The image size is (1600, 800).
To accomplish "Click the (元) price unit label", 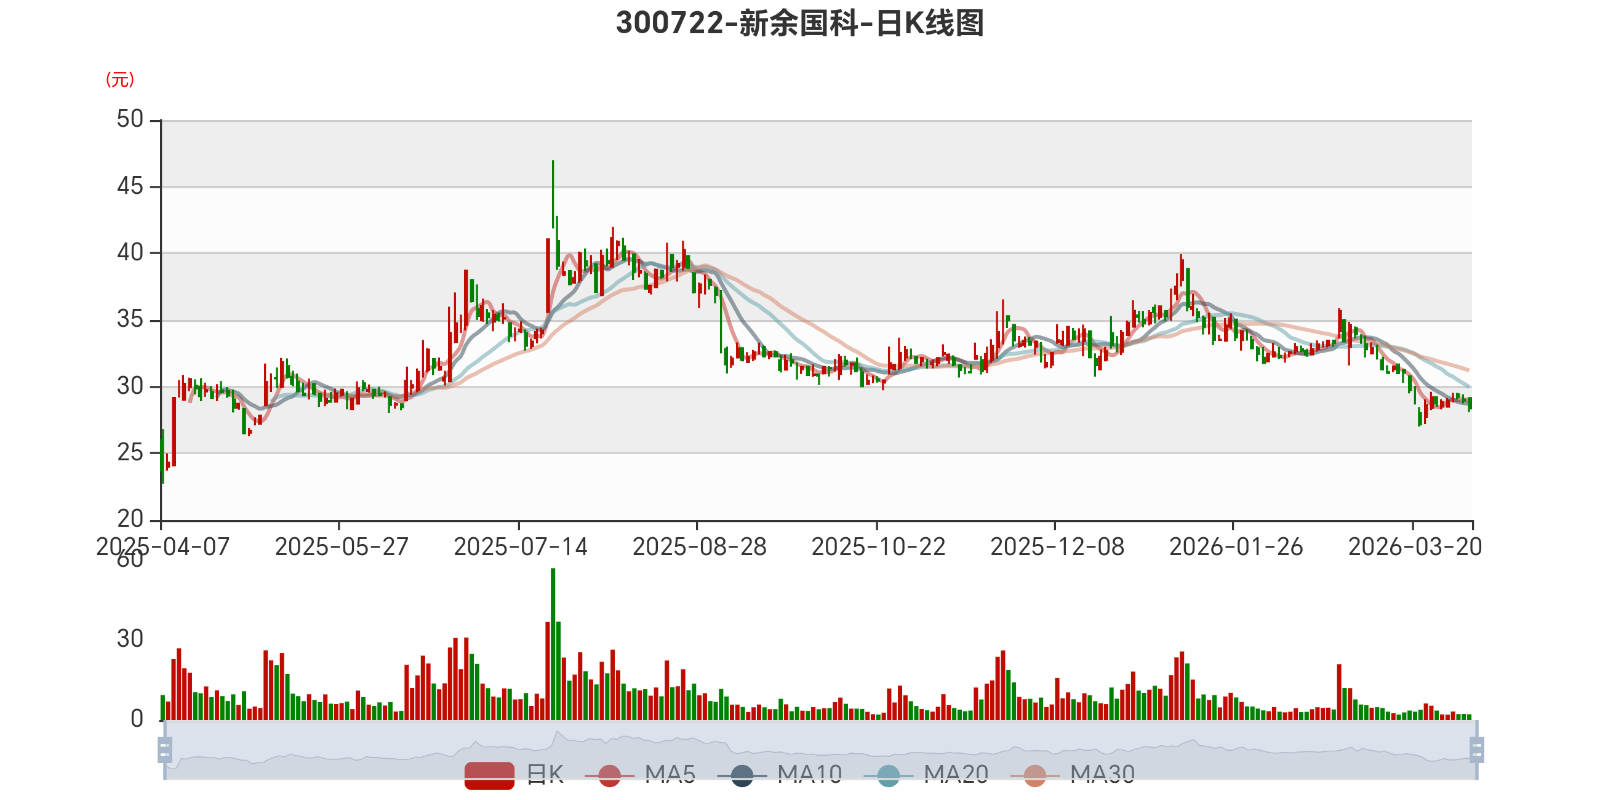I will 120,80.
